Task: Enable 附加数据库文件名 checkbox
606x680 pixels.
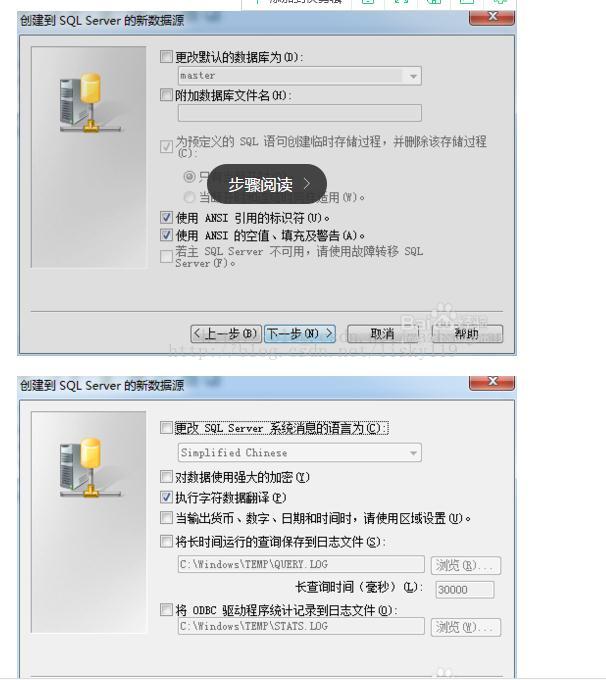Action: point(166,95)
